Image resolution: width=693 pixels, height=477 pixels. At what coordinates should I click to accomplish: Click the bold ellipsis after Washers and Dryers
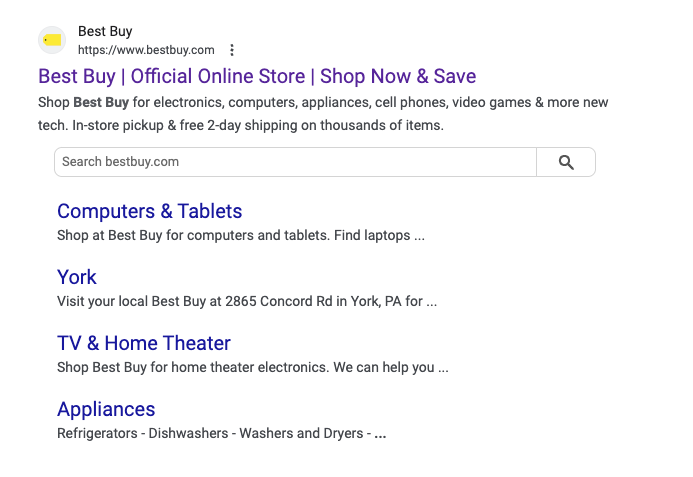(380, 435)
